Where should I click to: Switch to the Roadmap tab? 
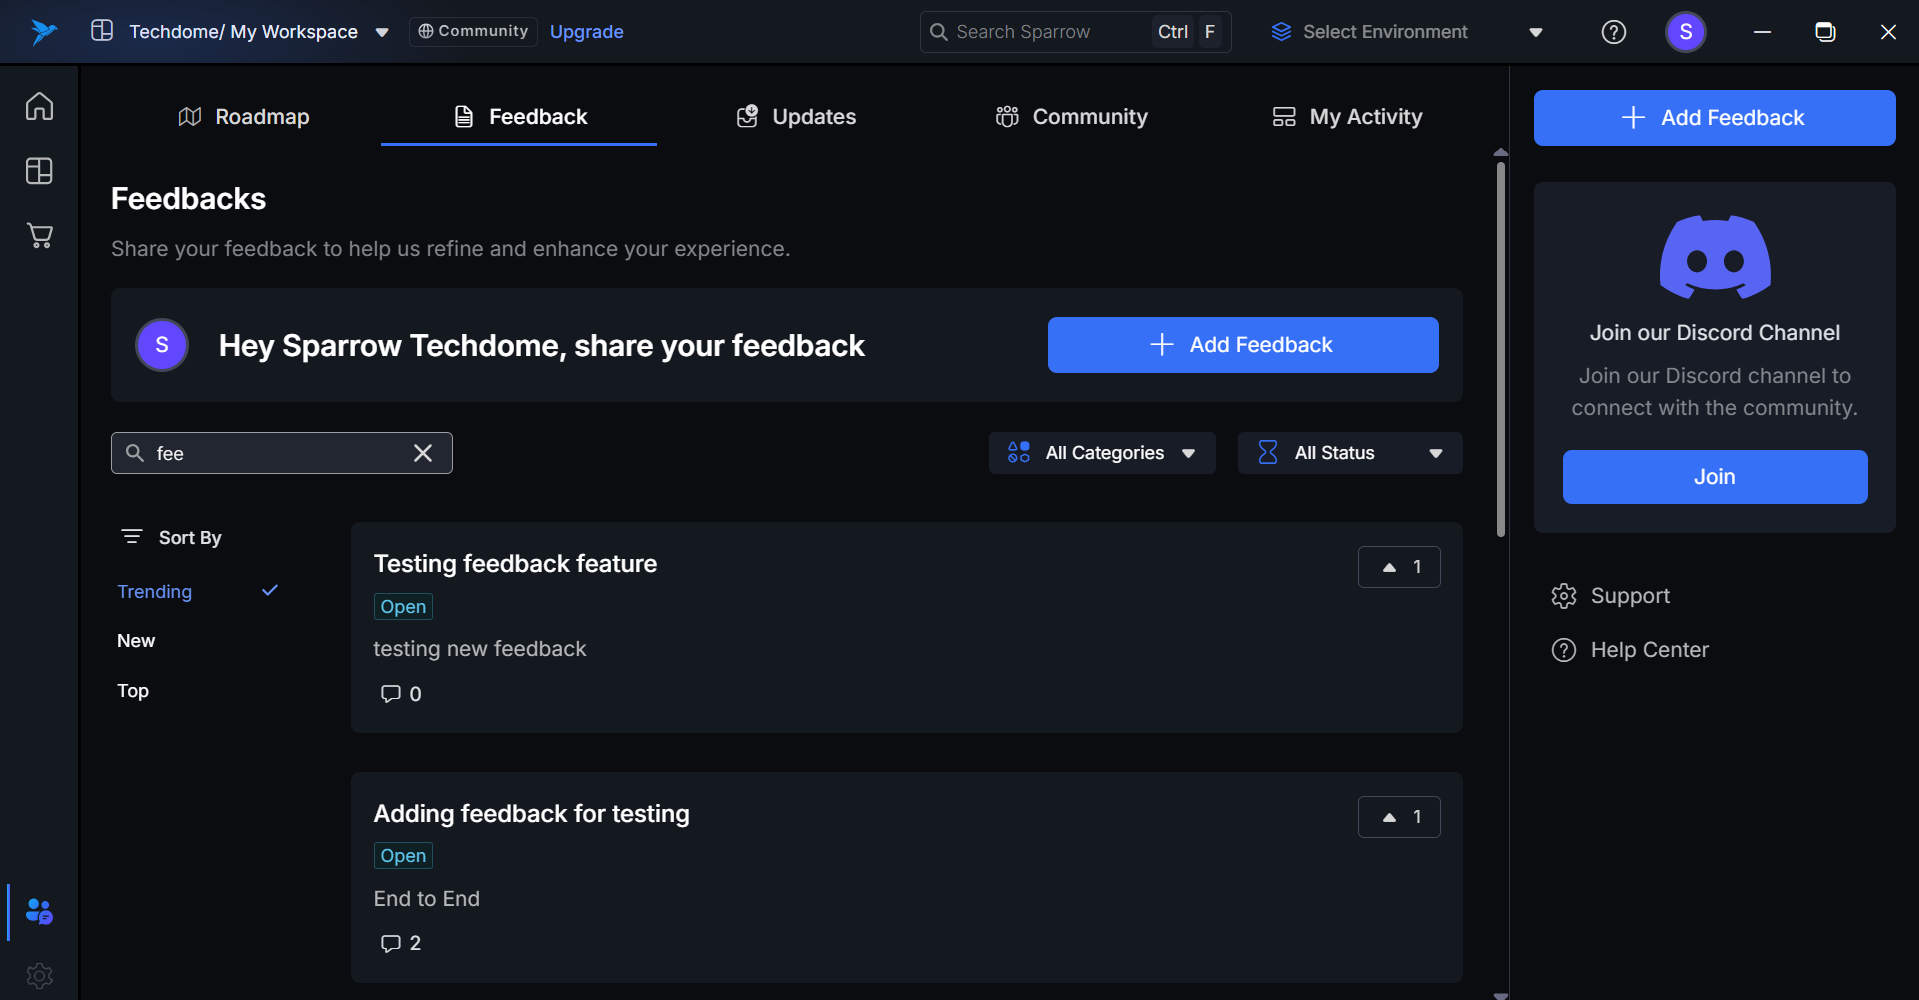click(244, 117)
